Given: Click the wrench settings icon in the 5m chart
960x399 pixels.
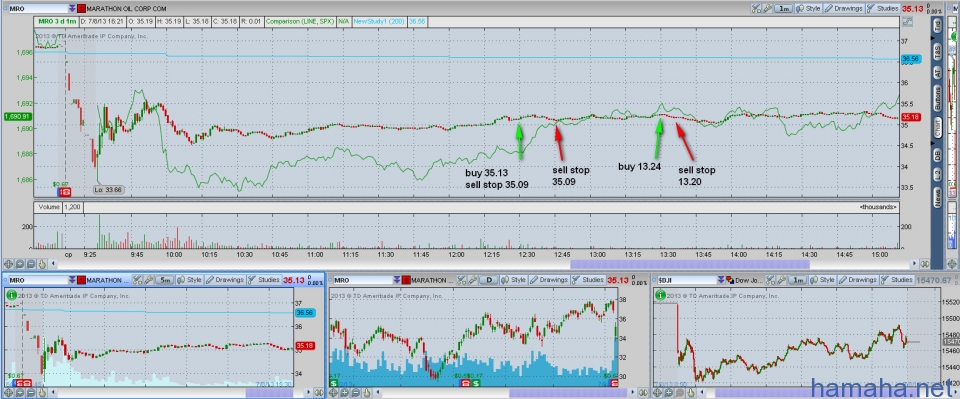Looking at the screenshot, I should tap(148, 280).
